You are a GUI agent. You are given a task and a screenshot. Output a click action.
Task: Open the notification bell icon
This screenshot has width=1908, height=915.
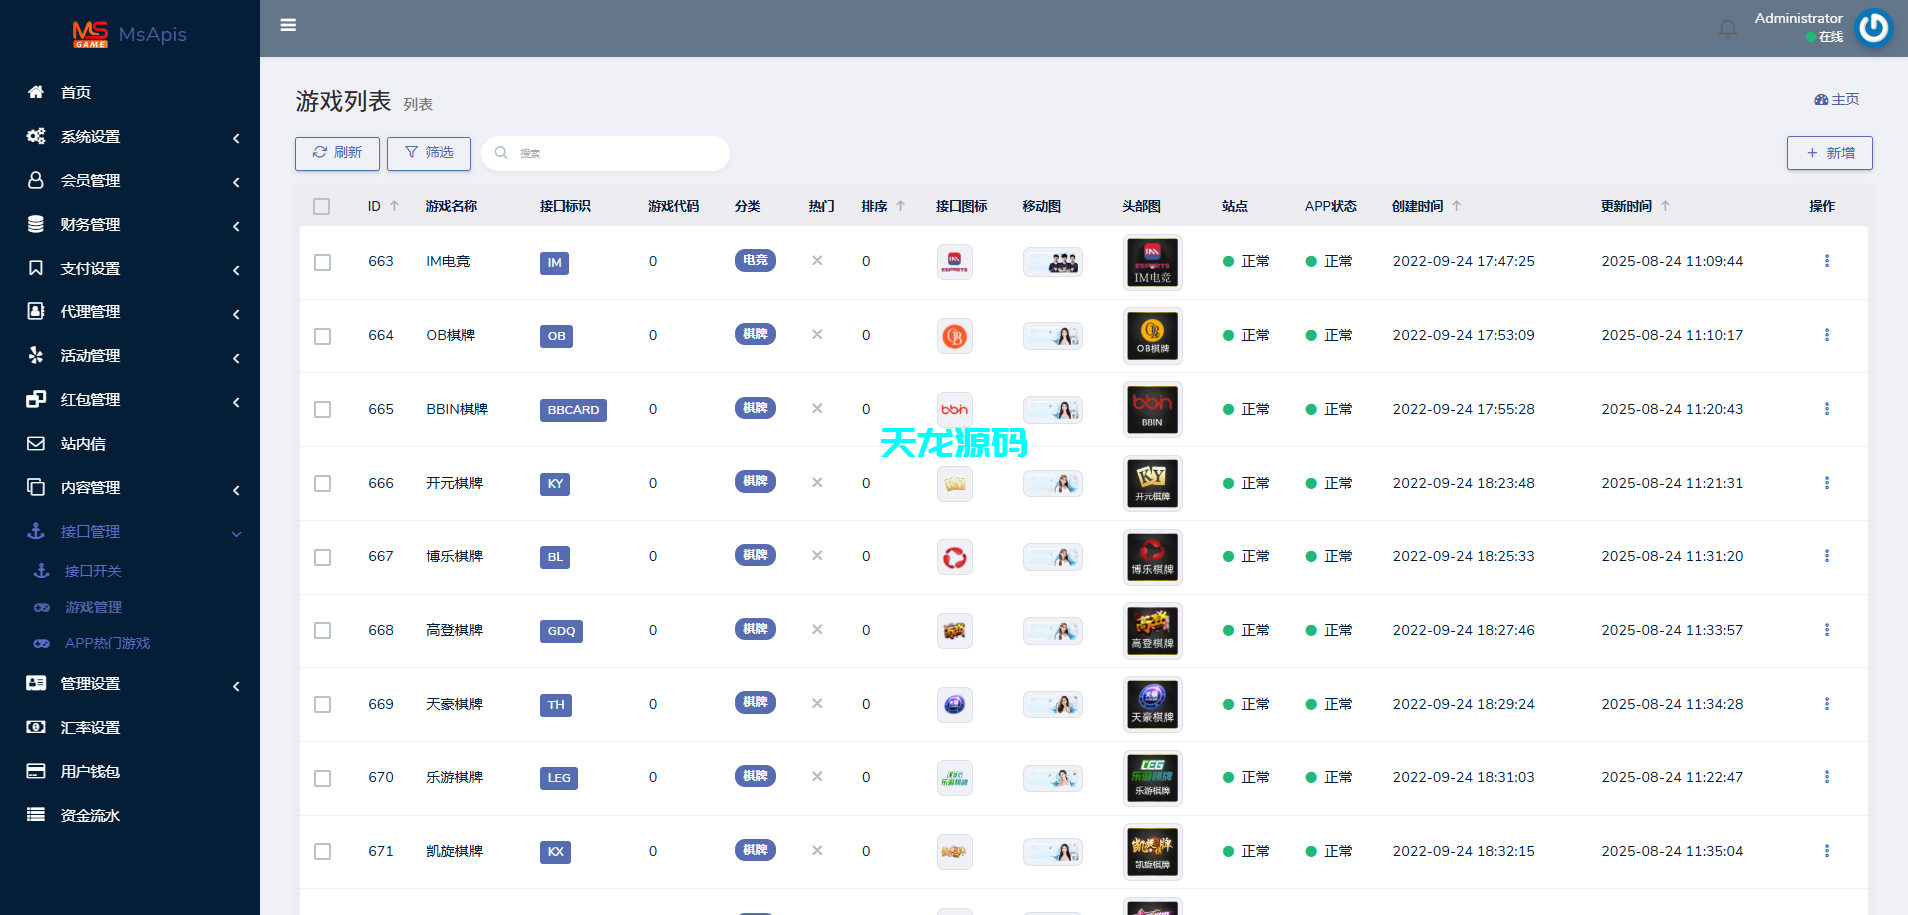pos(1727,28)
